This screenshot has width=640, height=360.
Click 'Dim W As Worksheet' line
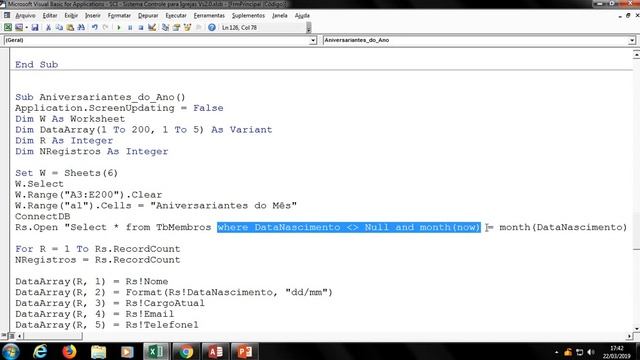click(70, 119)
